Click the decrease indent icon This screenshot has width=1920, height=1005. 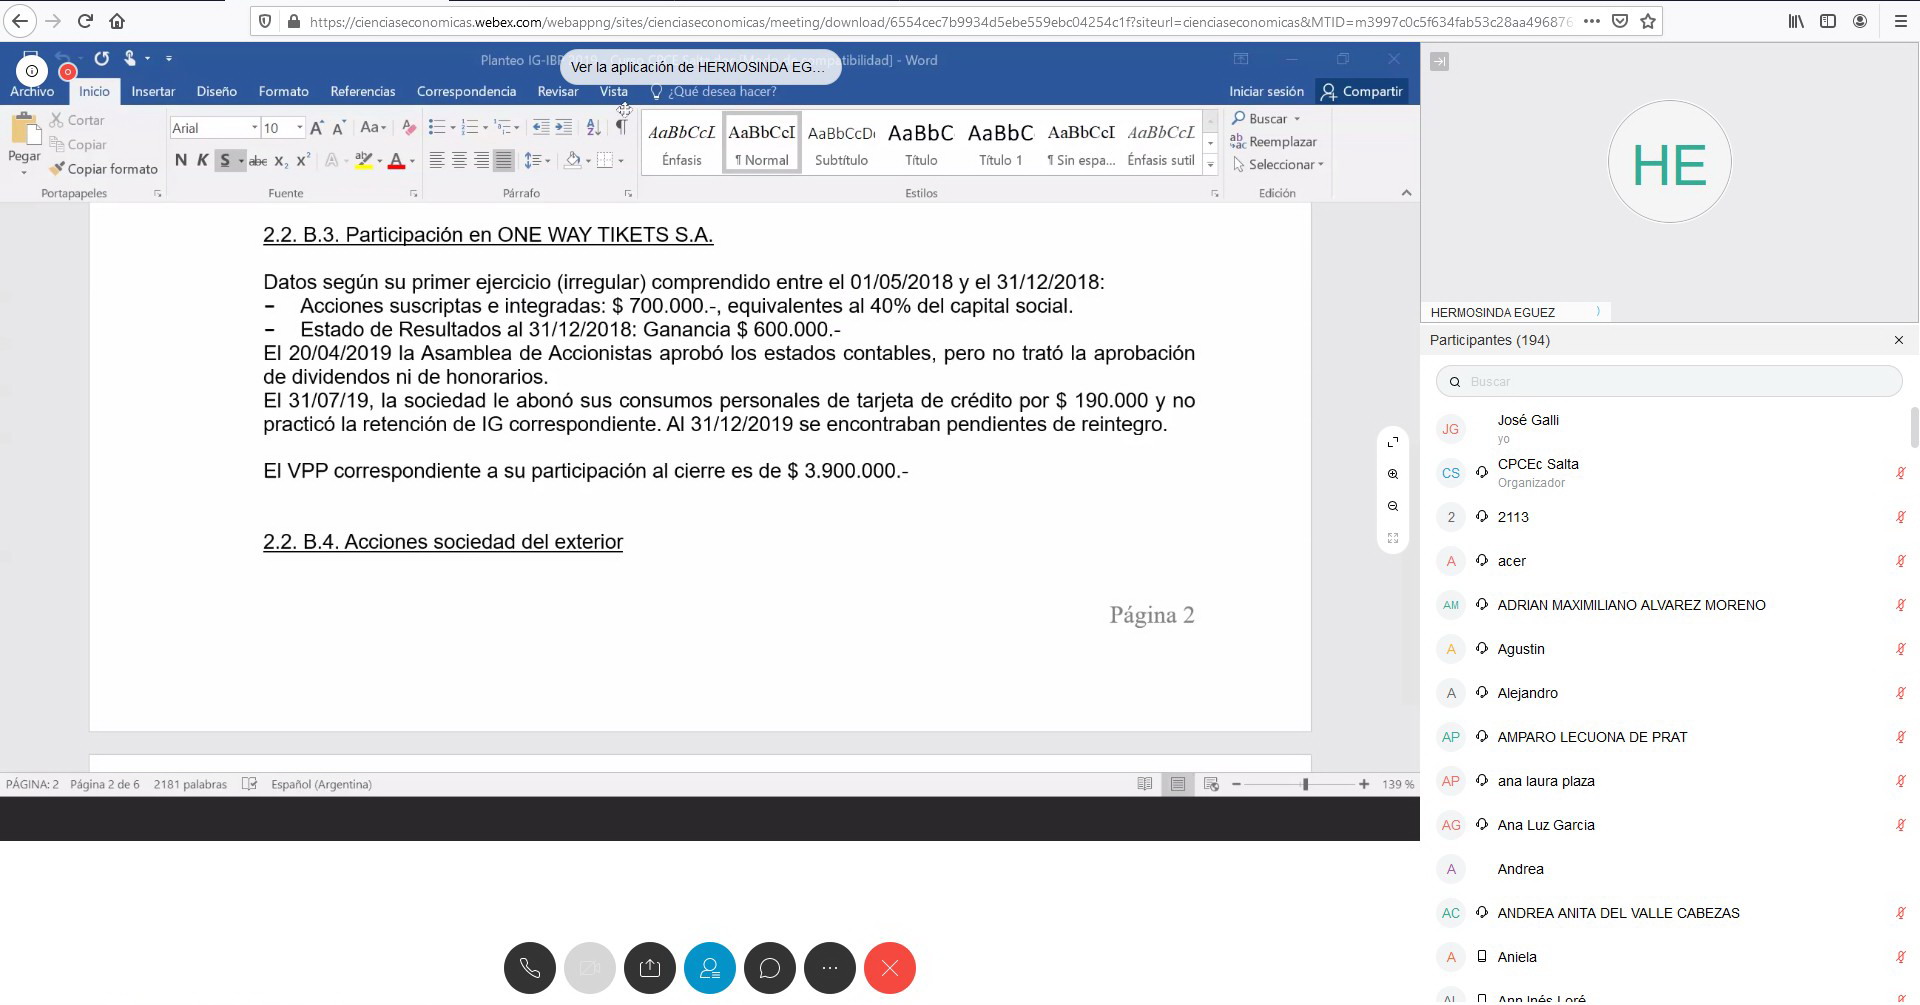[x=541, y=127]
